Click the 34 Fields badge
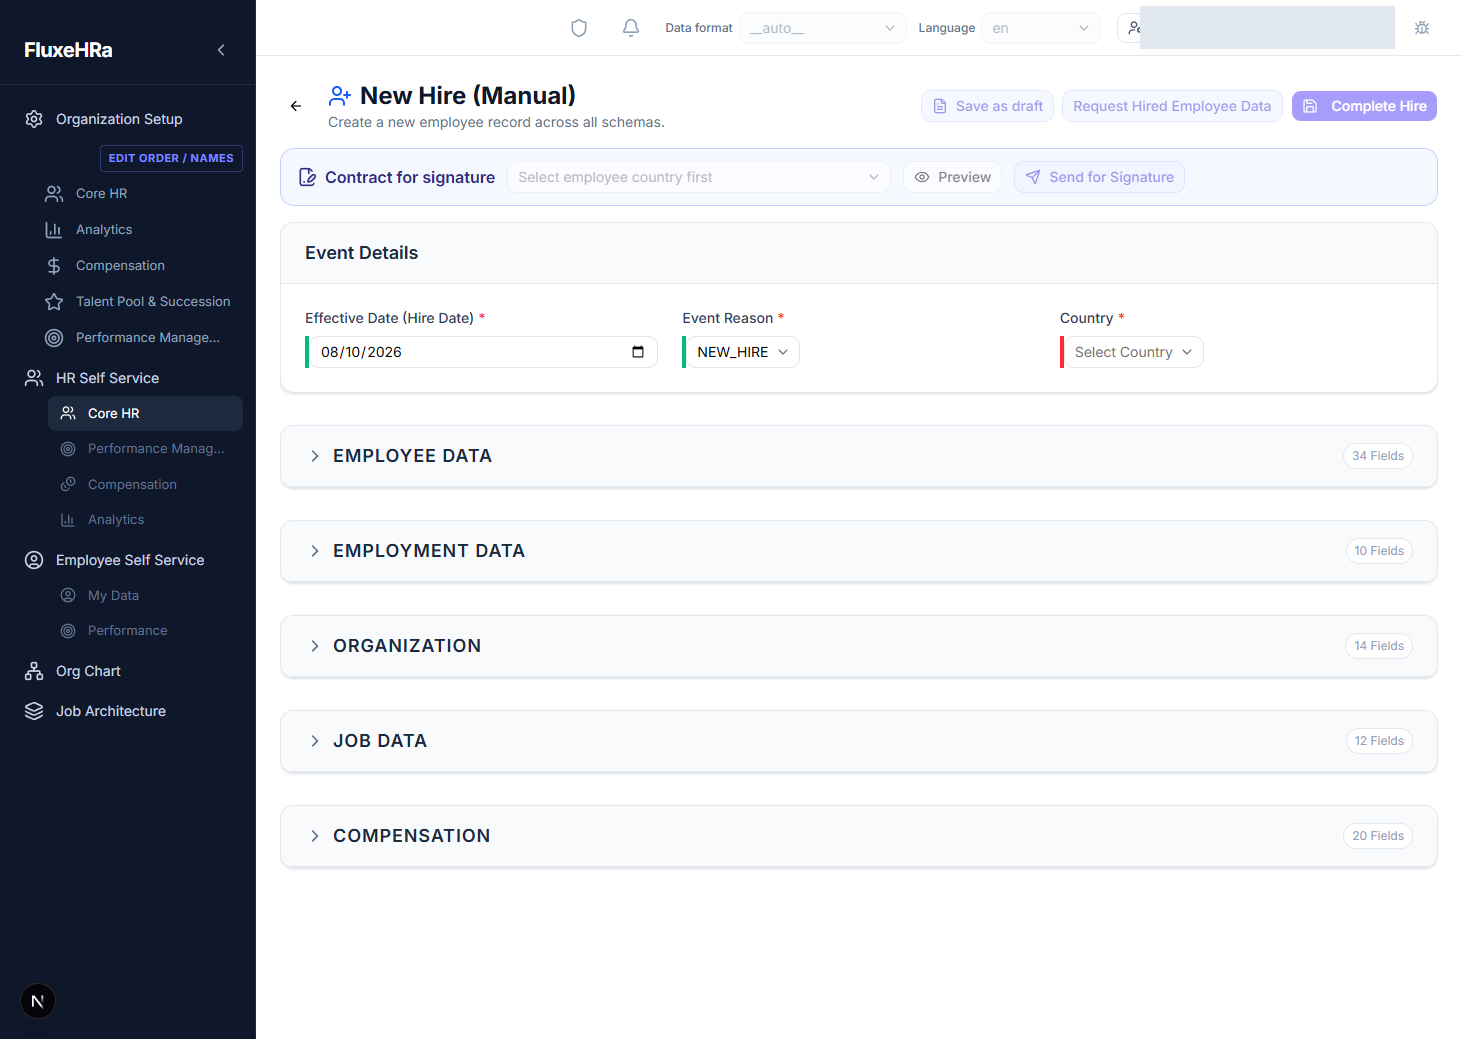The height and width of the screenshot is (1039, 1462). [x=1378, y=456]
